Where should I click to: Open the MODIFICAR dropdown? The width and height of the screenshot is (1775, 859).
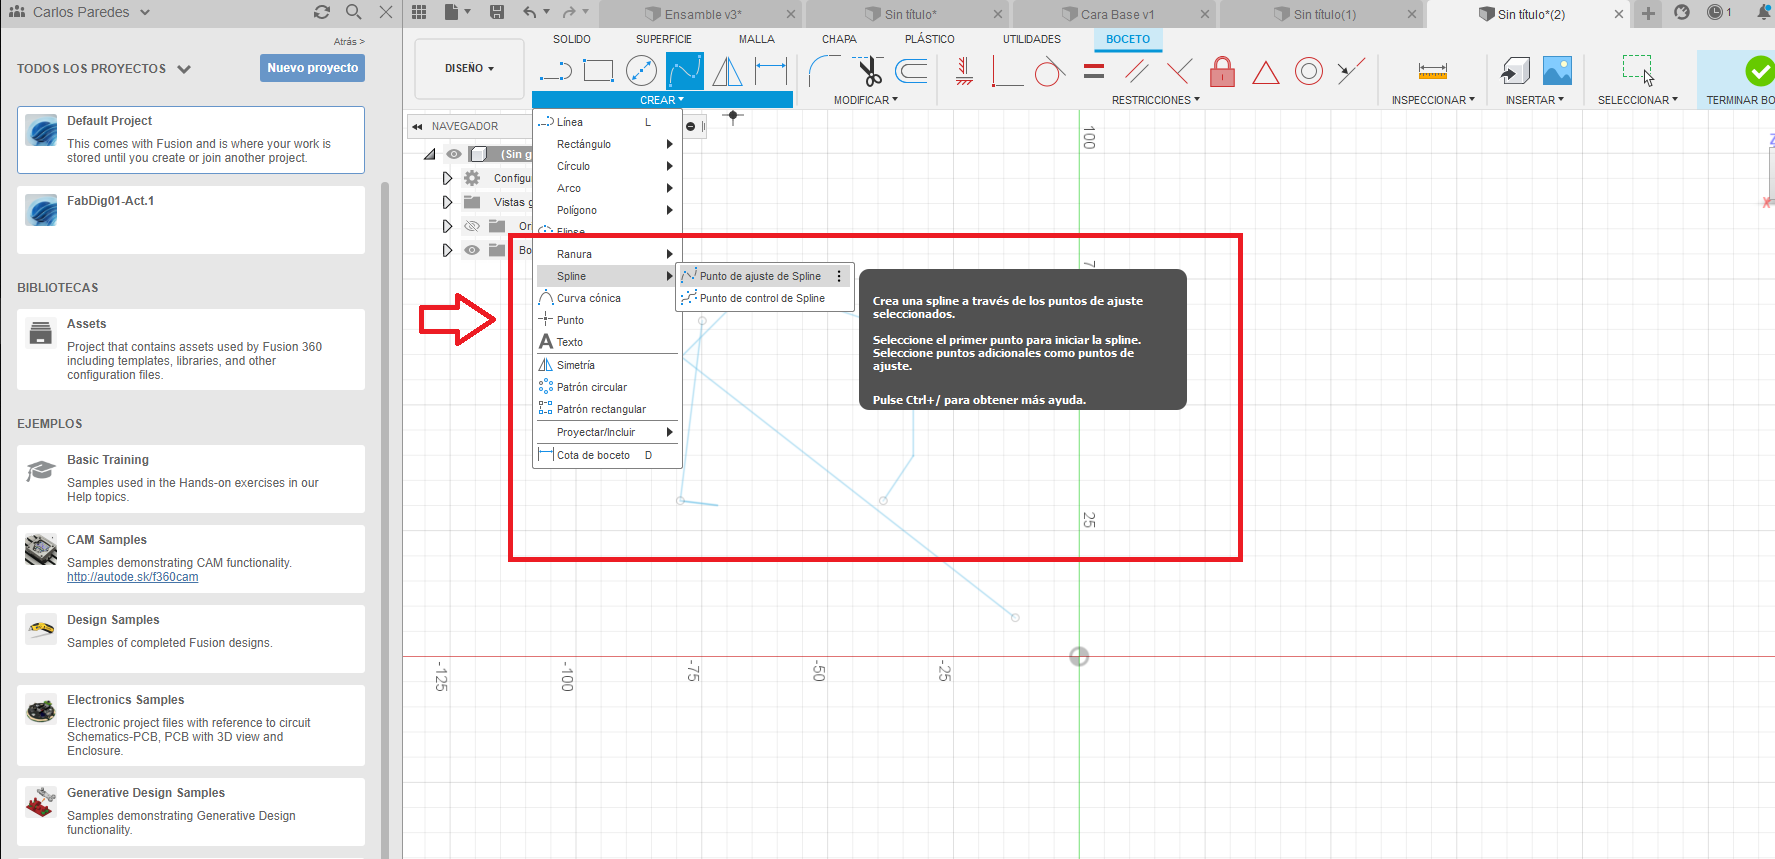click(866, 100)
